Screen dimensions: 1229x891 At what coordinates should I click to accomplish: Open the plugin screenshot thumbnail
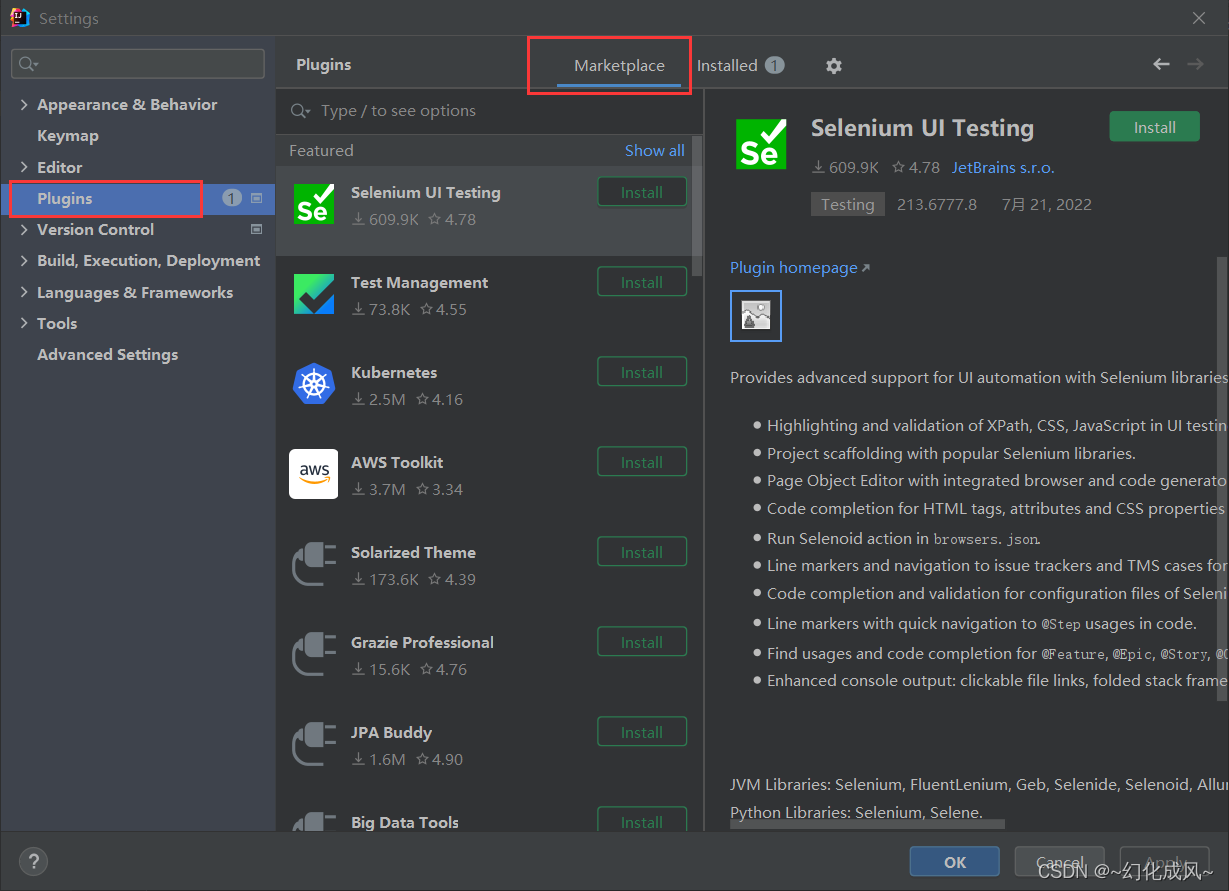click(756, 316)
